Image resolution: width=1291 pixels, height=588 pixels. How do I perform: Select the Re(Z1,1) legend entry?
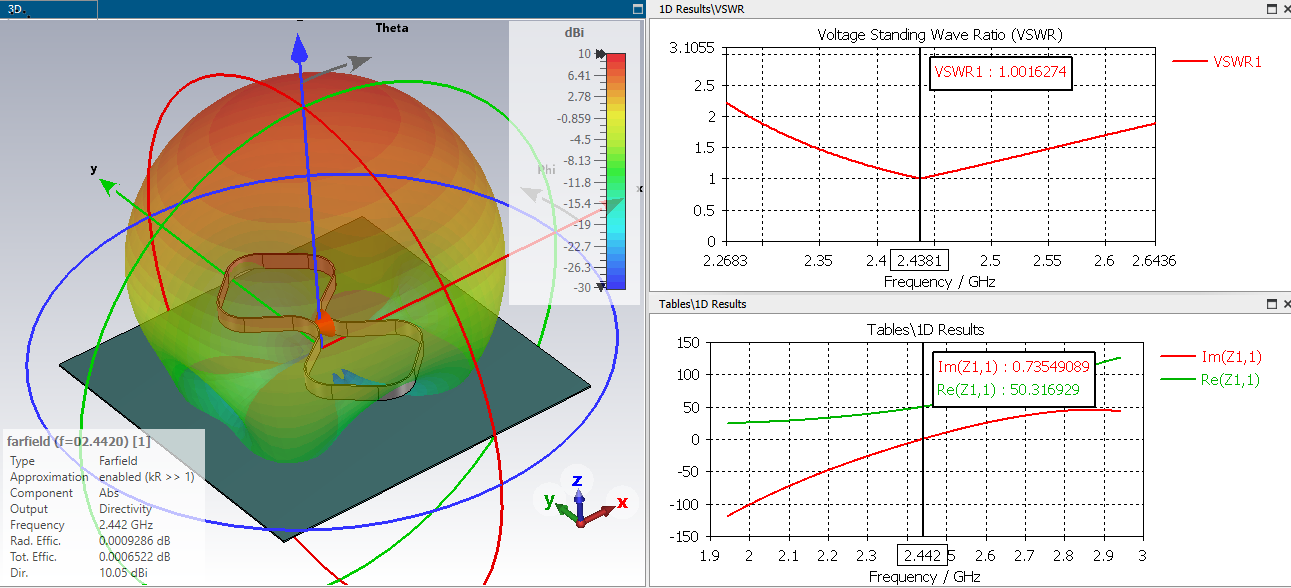point(1210,379)
